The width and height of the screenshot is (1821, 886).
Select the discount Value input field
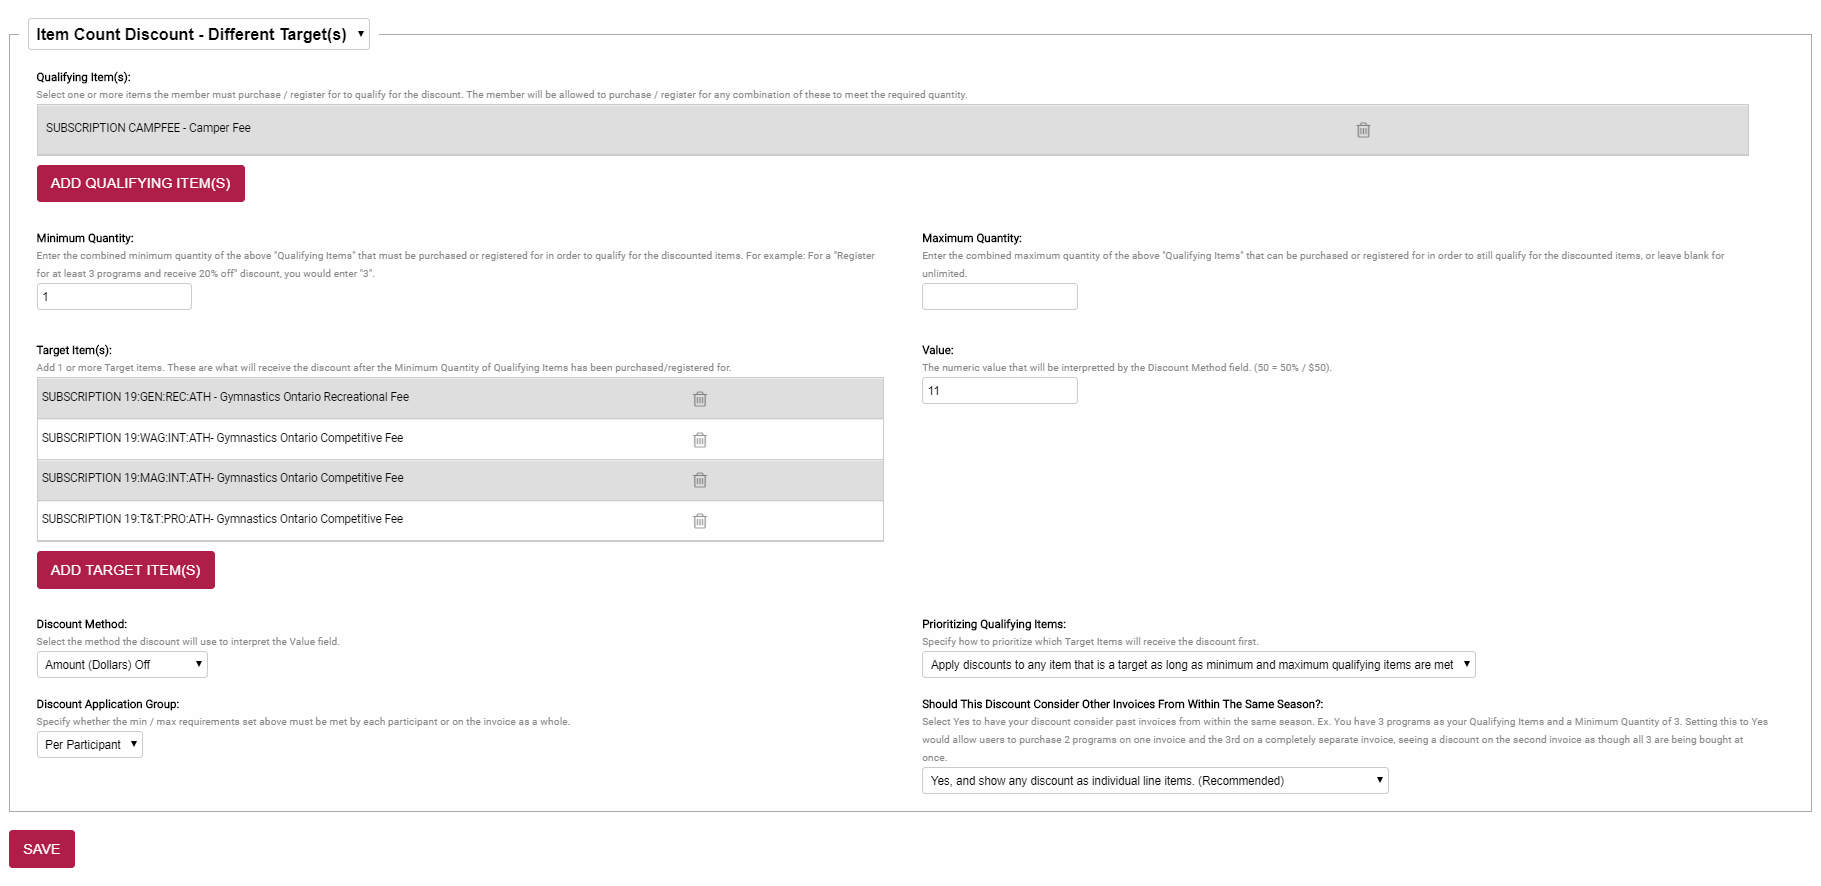click(x=999, y=391)
